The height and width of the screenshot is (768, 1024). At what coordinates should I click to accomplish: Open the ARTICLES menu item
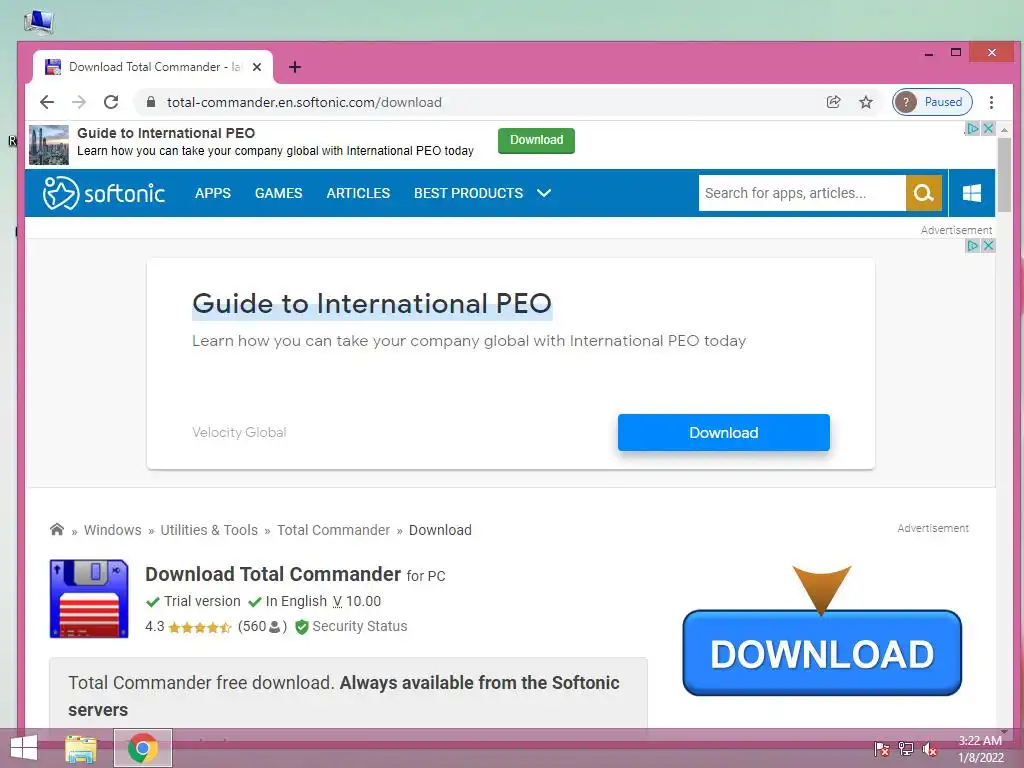(358, 193)
